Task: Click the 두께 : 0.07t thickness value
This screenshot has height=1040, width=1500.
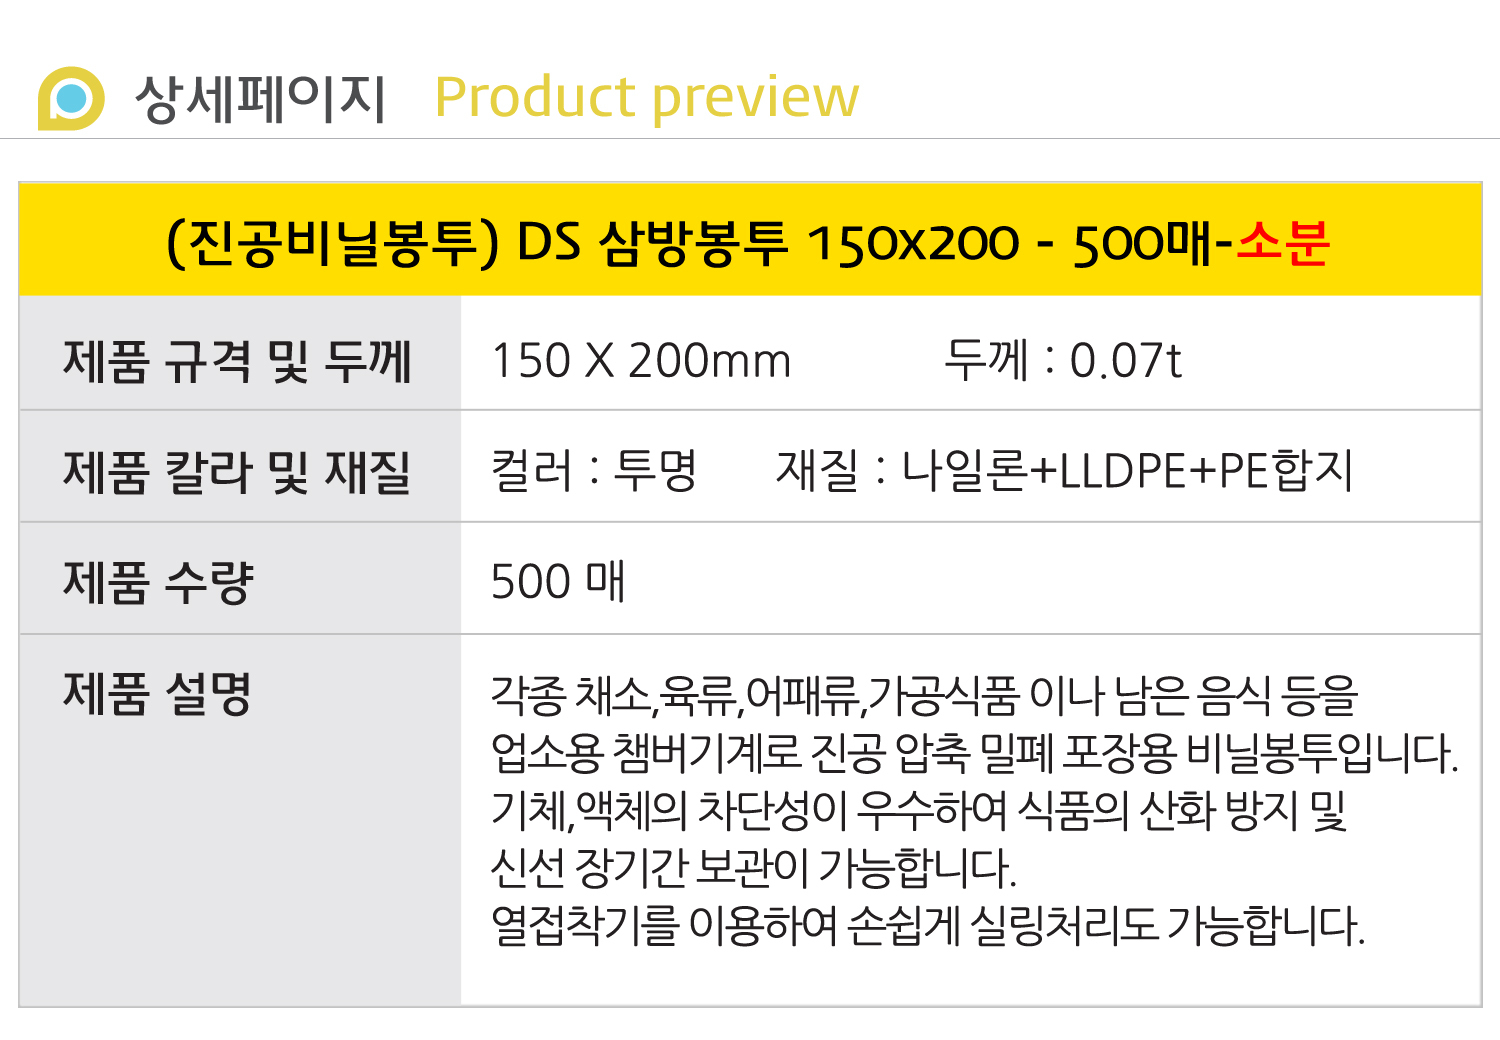Action: (x=1063, y=361)
